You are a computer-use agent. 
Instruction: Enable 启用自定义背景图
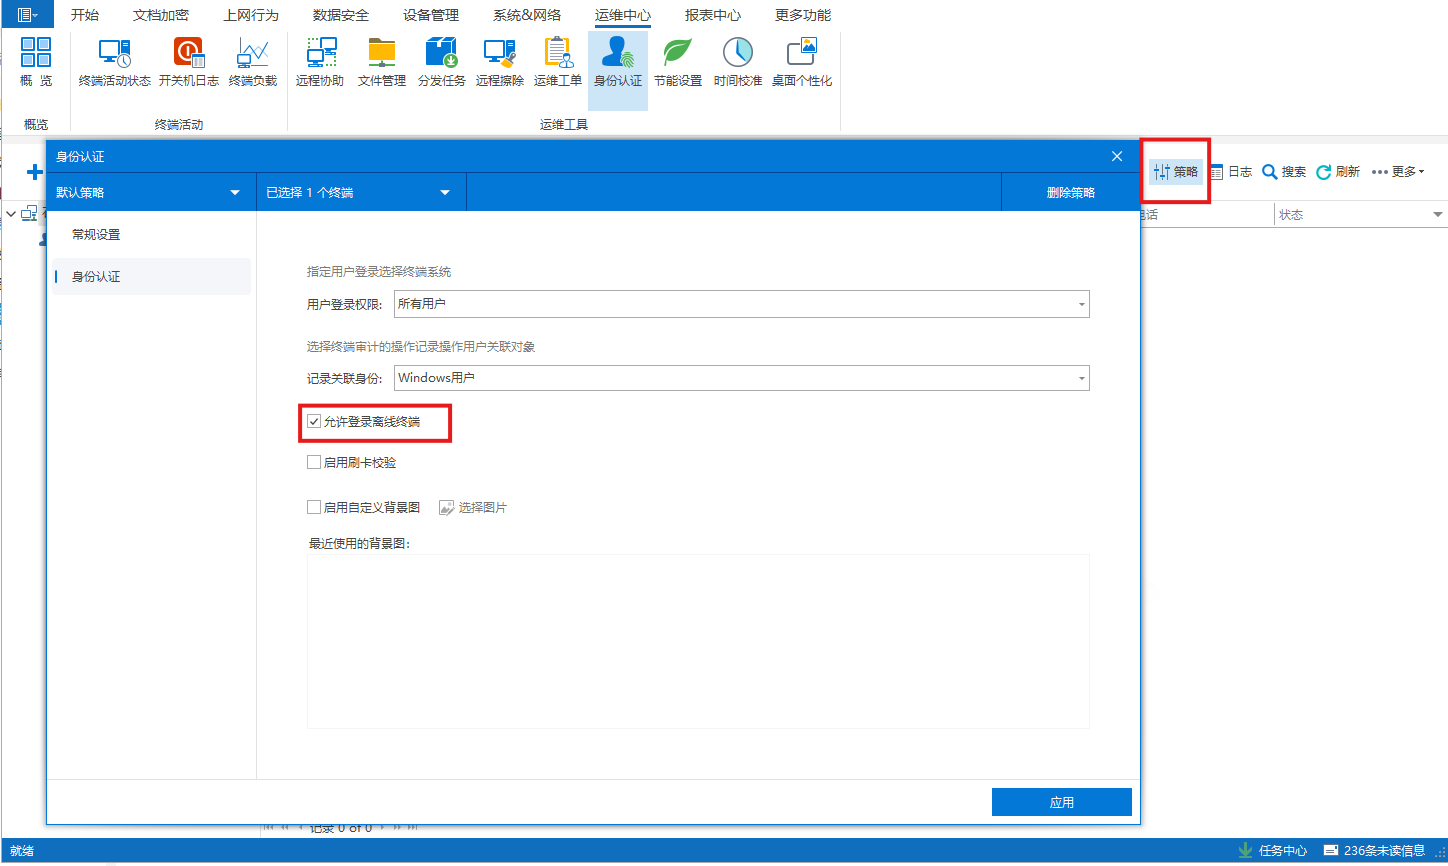[x=313, y=507]
